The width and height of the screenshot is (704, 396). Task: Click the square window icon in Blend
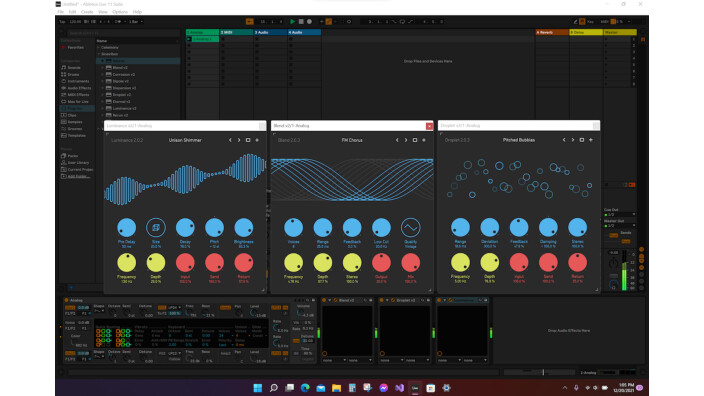[415, 140]
